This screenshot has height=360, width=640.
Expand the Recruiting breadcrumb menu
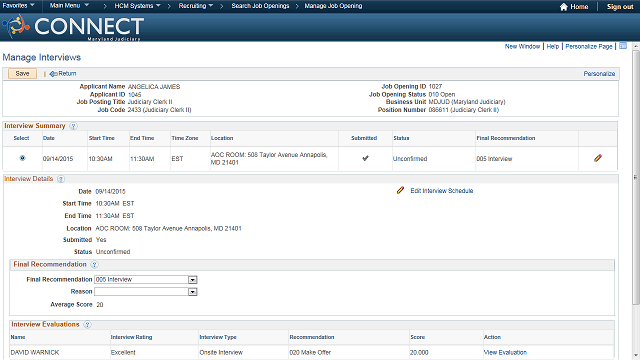click(196, 6)
